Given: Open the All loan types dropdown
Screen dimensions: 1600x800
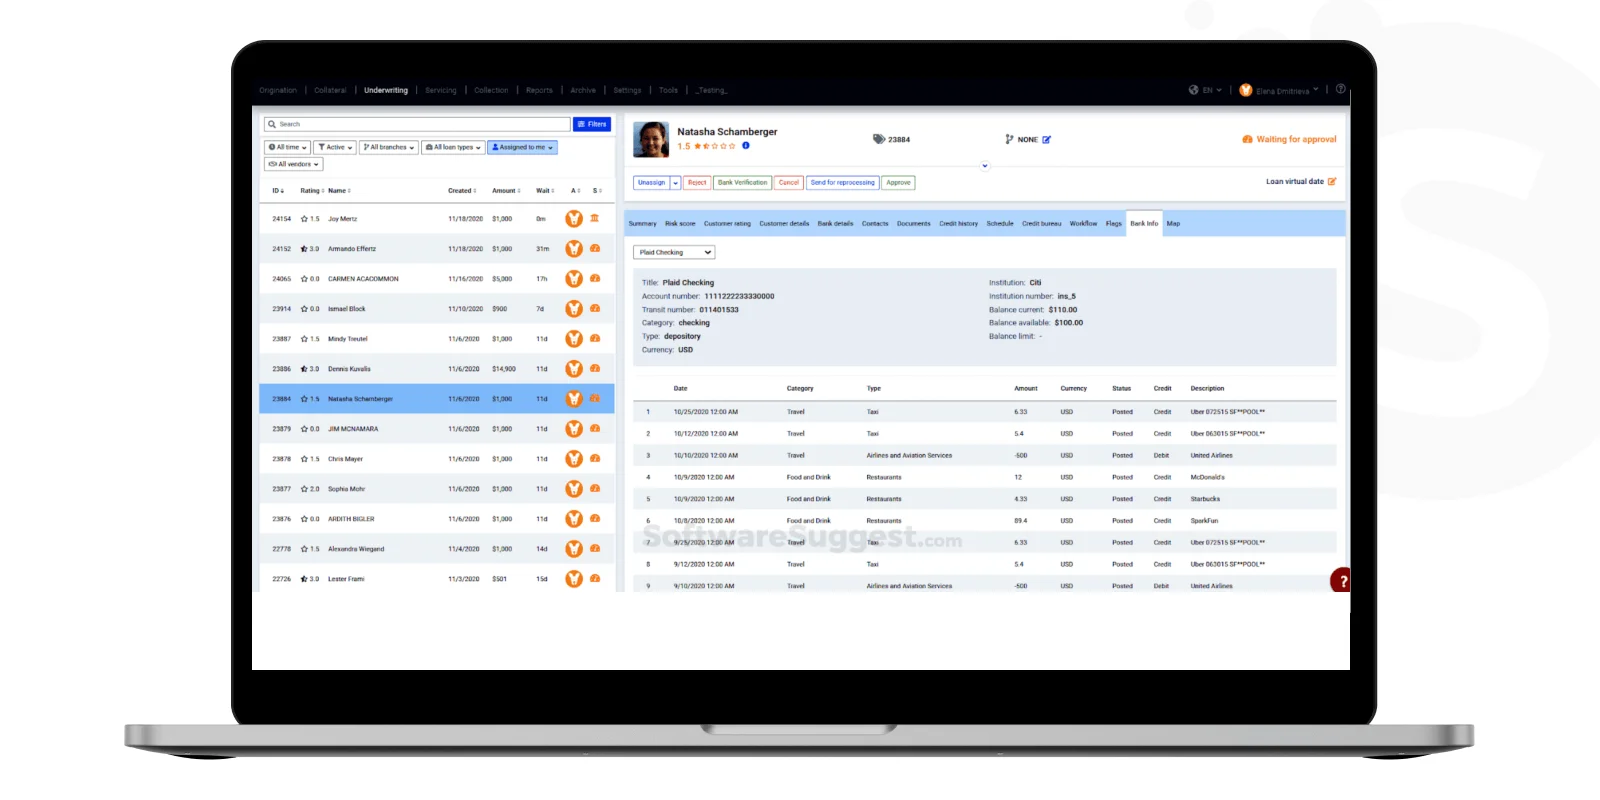Looking at the screenshot, I should pos(453,147).
